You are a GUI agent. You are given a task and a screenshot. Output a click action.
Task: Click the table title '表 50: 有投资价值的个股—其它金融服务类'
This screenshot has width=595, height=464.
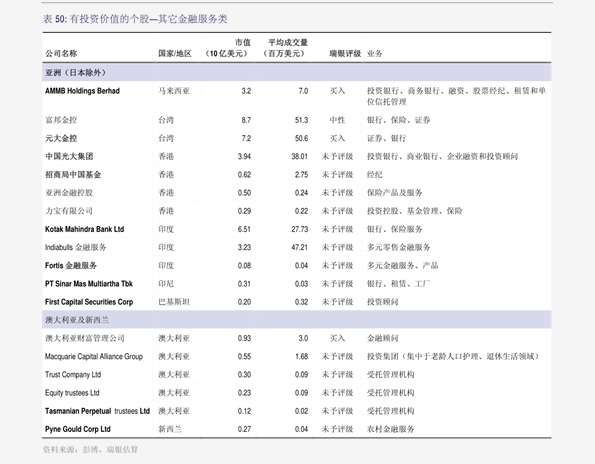tap(135, 19)
